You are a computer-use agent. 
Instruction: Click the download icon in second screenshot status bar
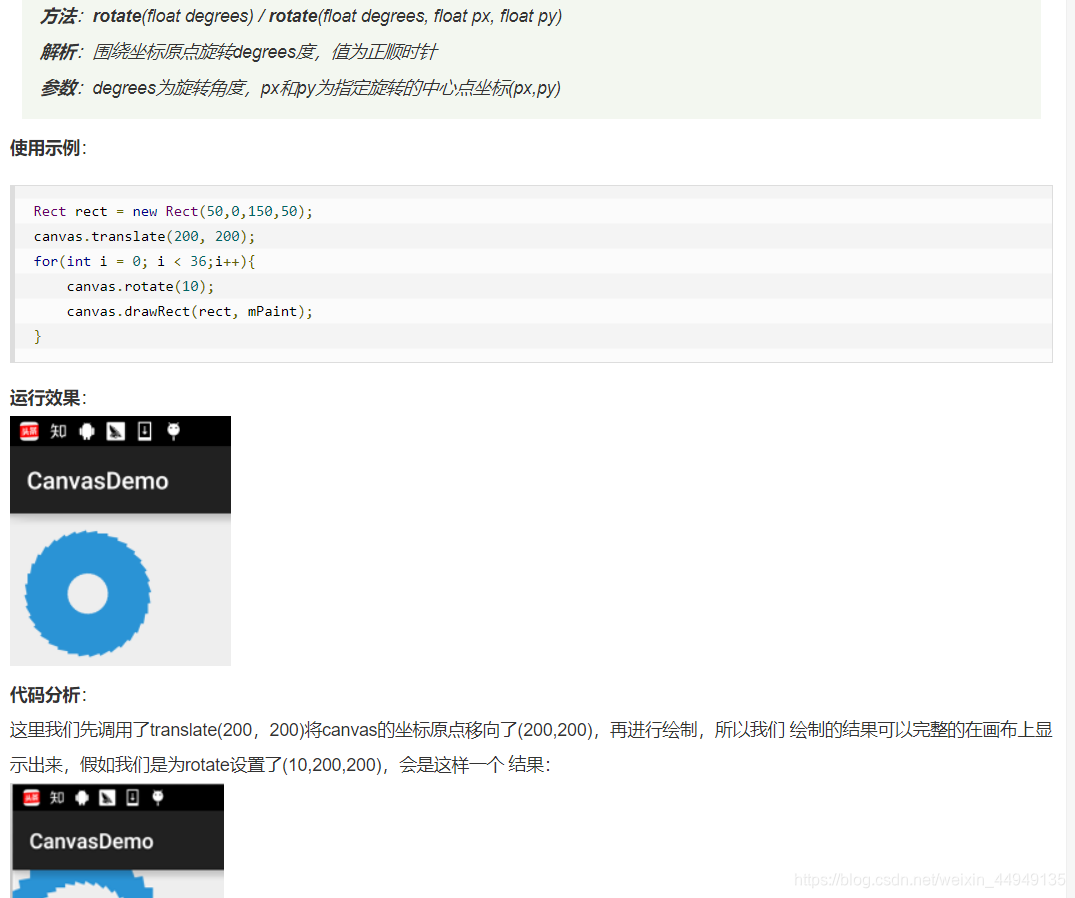click(133, 797)
